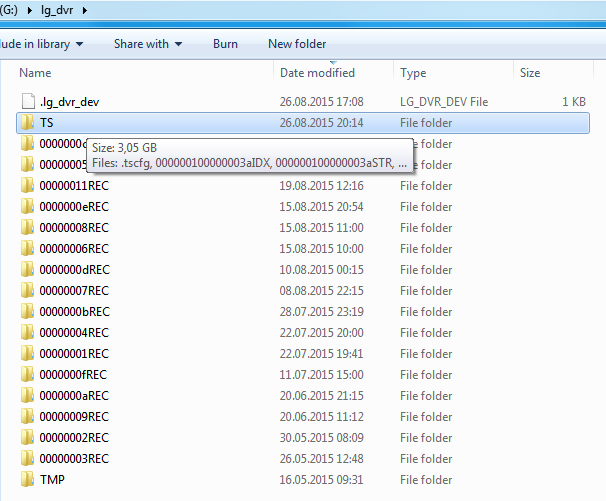This screenshot has width=606, height=501.
Task: Click the New folder button
Action: point(297,44)
